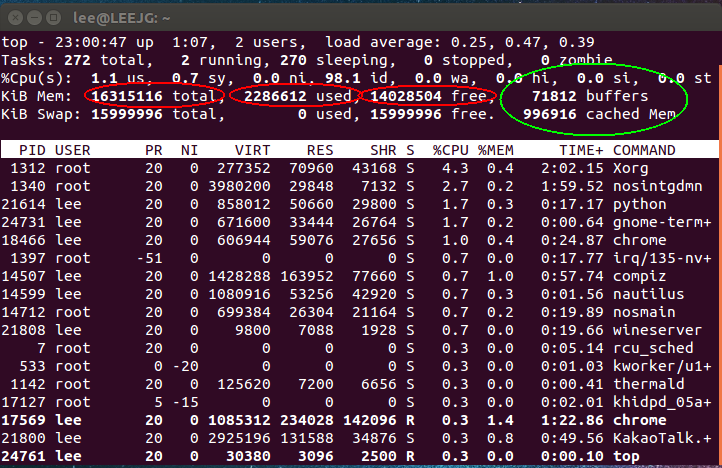Click nice value -20 of kworker

point(186,366)
